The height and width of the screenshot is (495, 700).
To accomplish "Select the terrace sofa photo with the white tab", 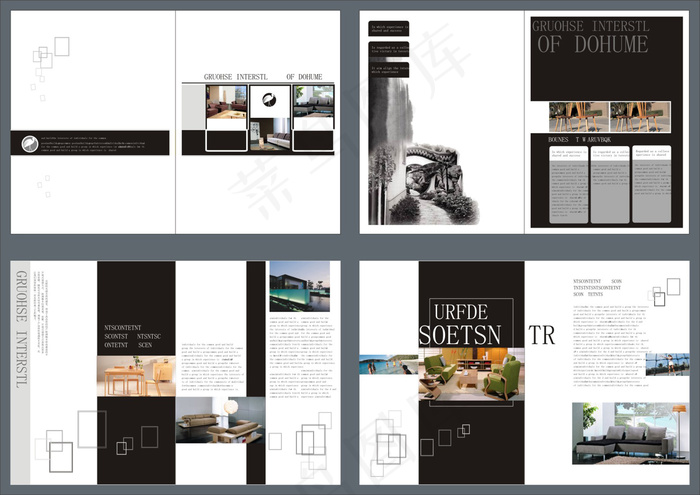I will pos(313,101).
